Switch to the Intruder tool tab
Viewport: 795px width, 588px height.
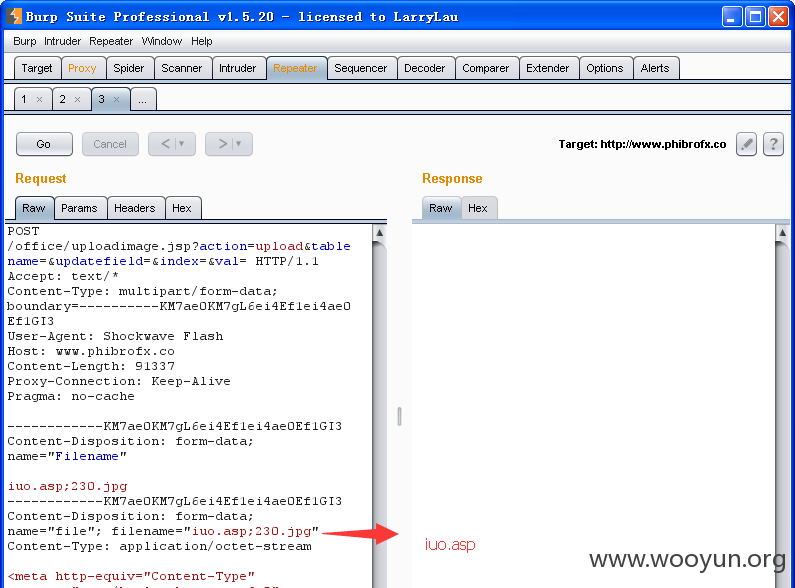coord(237,68)
